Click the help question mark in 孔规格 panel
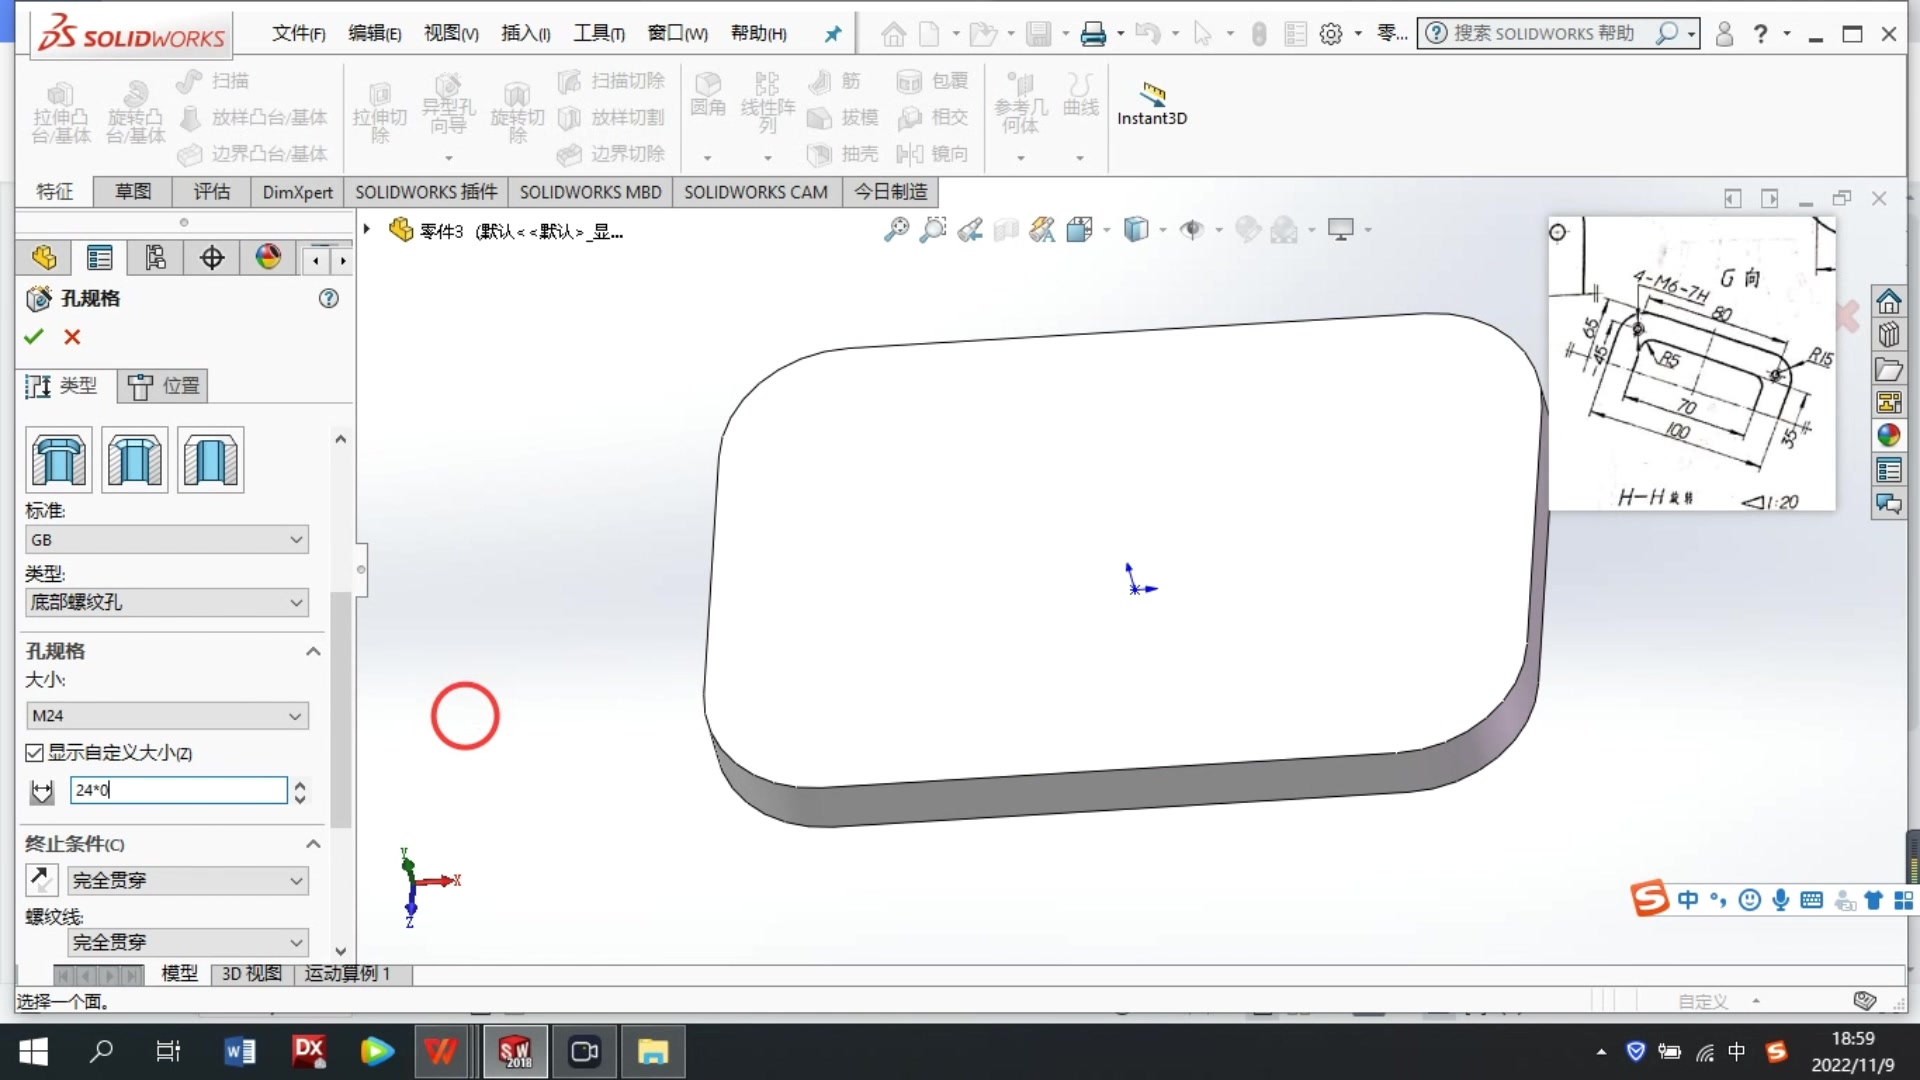1920x1080 pixels. click(328, 298)
